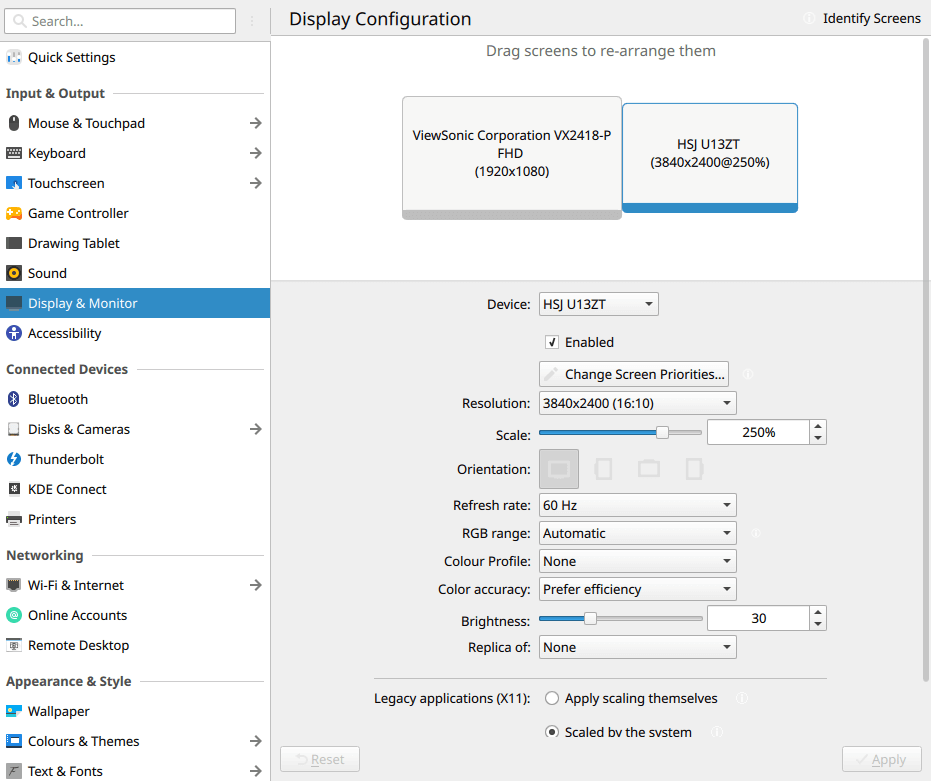
Task: Click info icon next to RGB range
Action: (755, 533)
